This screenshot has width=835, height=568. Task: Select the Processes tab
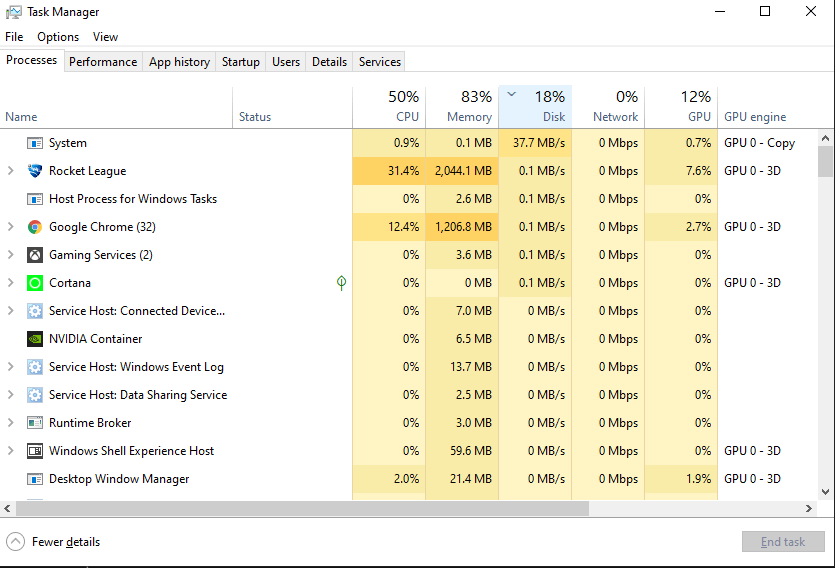point(32,60)
